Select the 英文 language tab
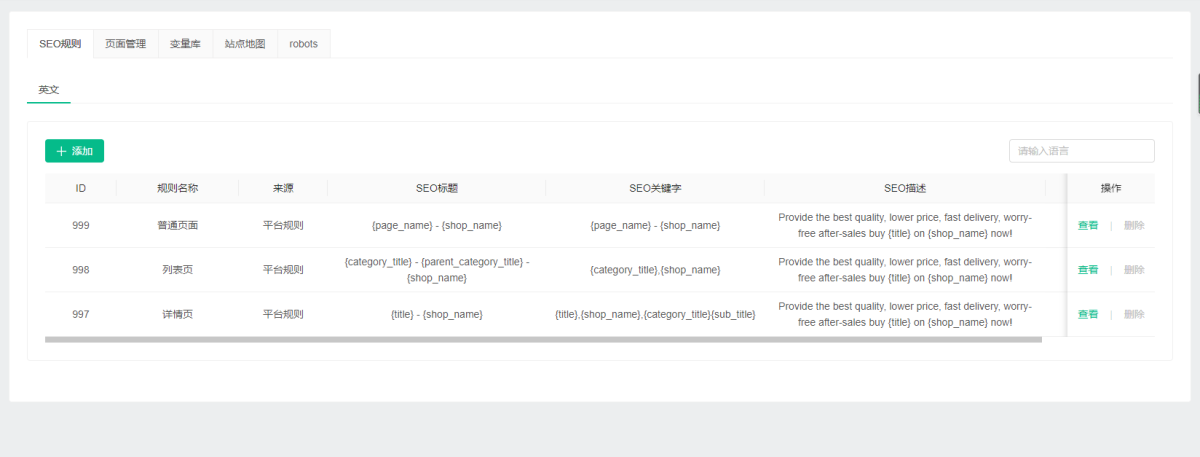This screenshot has width=1200, height=457. click(49, 90)
